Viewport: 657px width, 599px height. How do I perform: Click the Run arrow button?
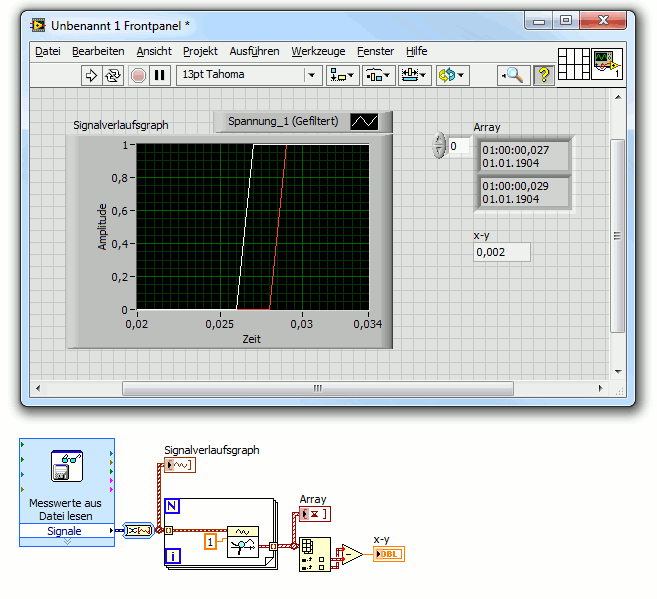(91, 75)
